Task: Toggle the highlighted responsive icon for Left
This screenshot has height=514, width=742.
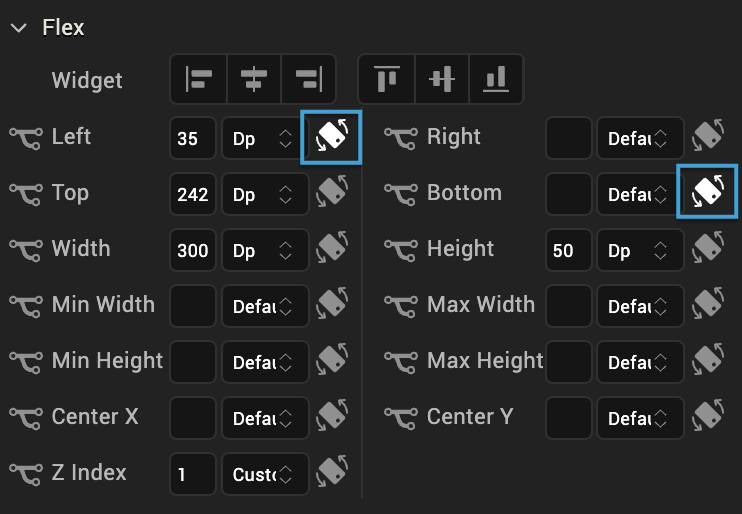Action: pyautogui.click(x=331, y=137)
